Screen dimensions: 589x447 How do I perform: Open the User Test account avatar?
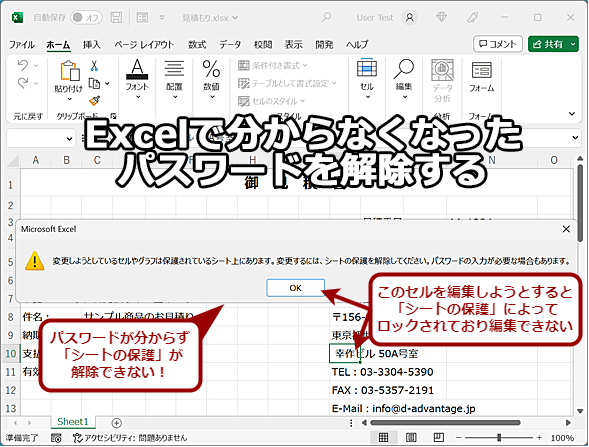pos(410,17)
